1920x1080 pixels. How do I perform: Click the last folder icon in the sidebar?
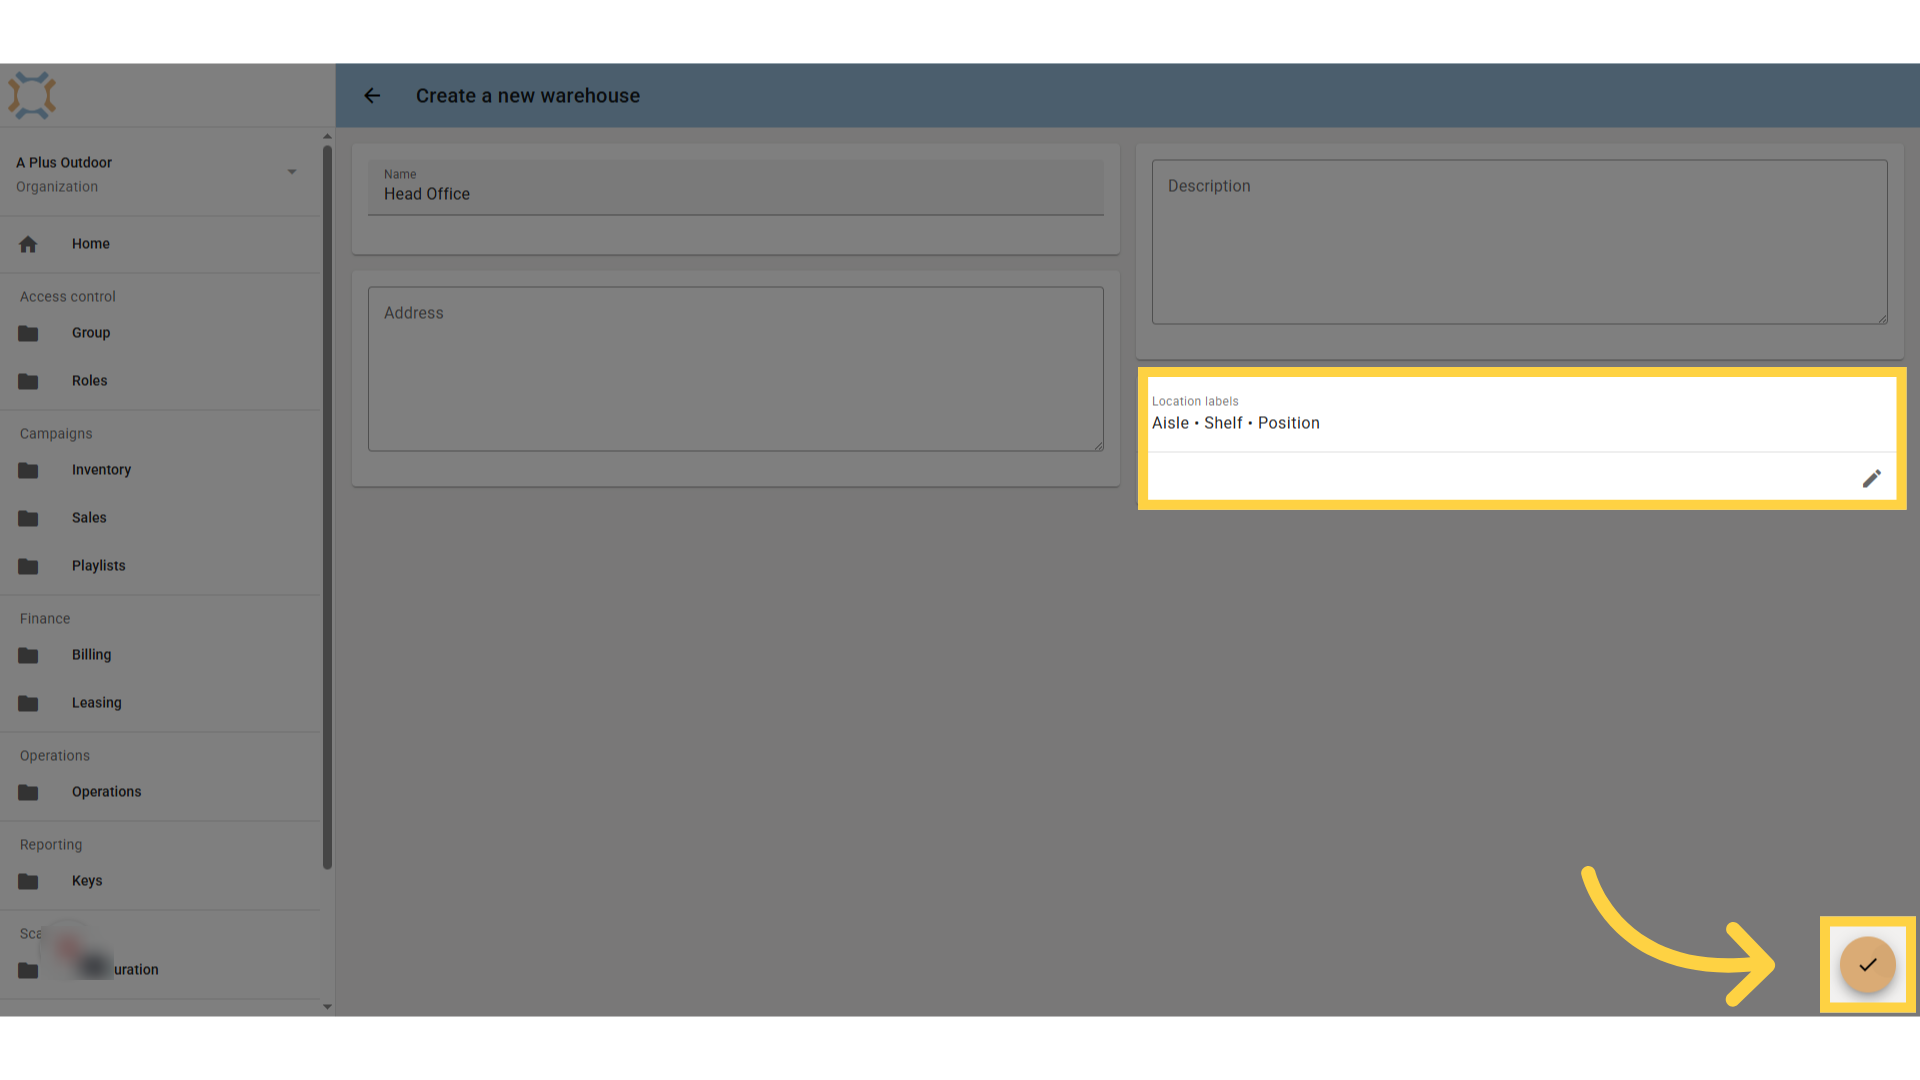click(x=28, y=970)
